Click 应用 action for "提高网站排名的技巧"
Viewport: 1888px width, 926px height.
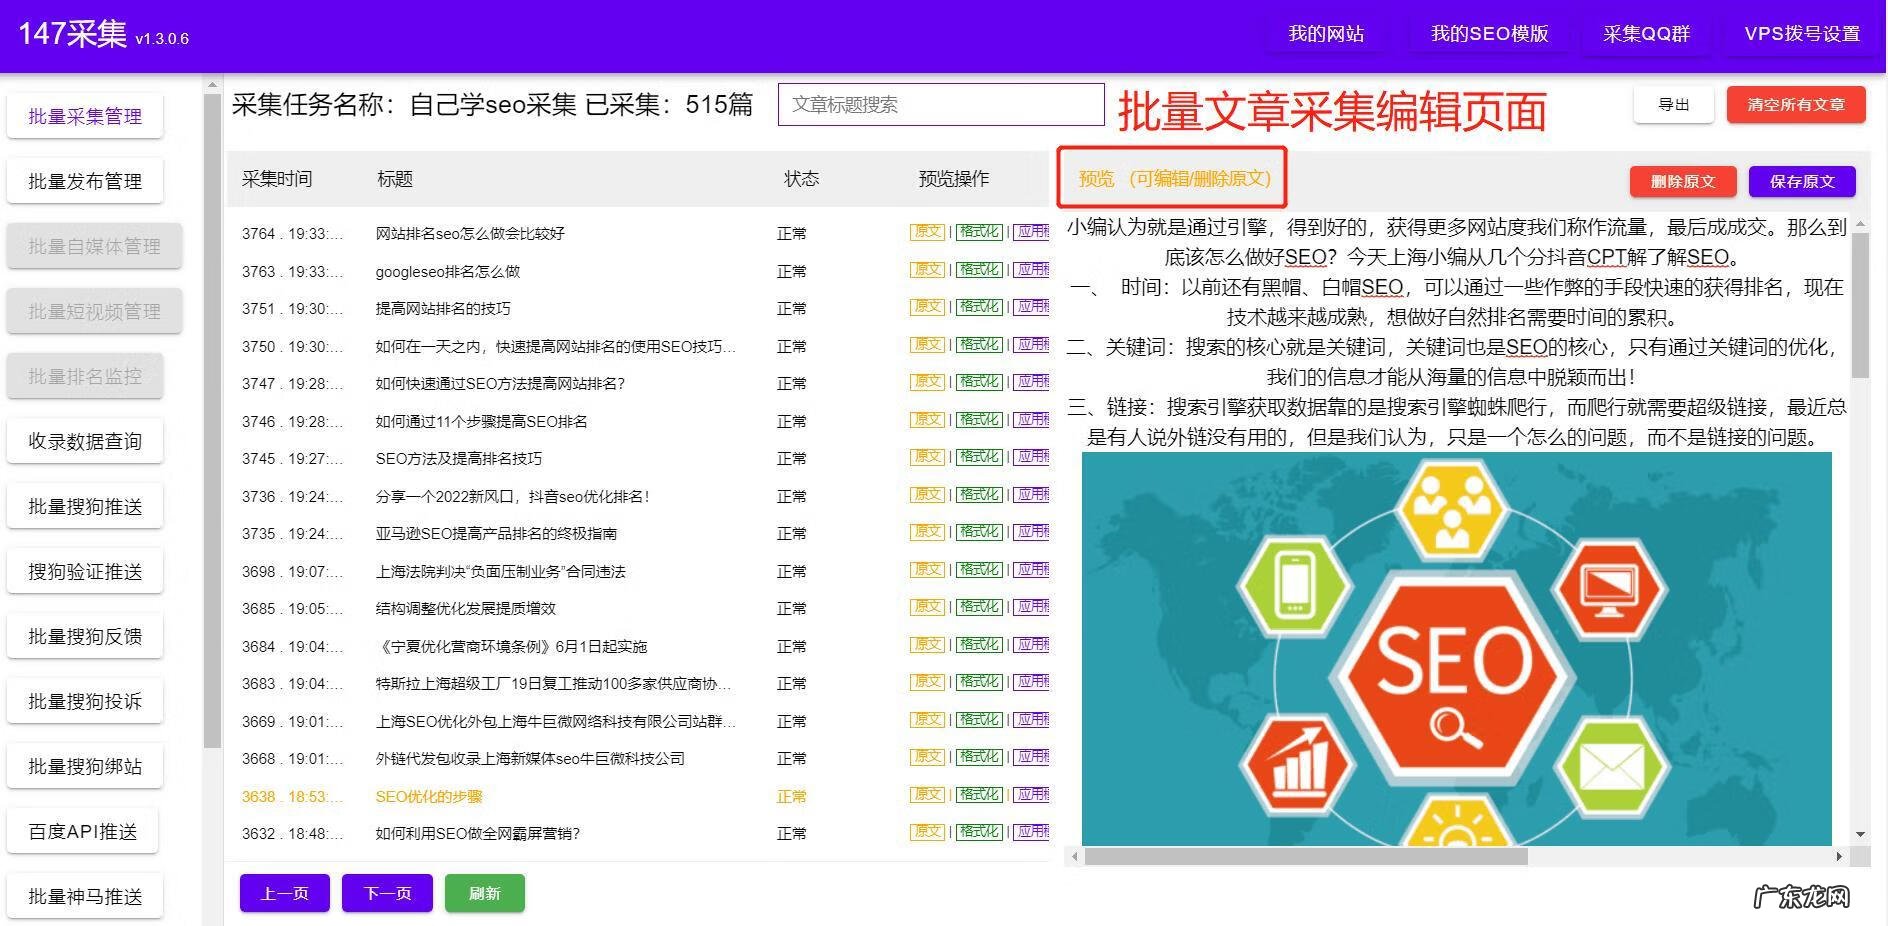pos(1030,308)
